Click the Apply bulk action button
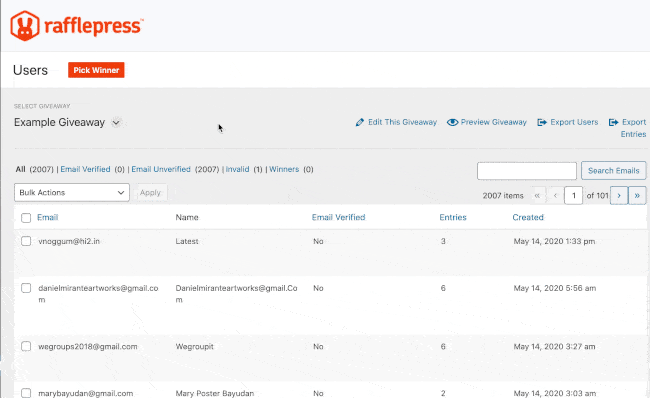 tap(150, 192)
